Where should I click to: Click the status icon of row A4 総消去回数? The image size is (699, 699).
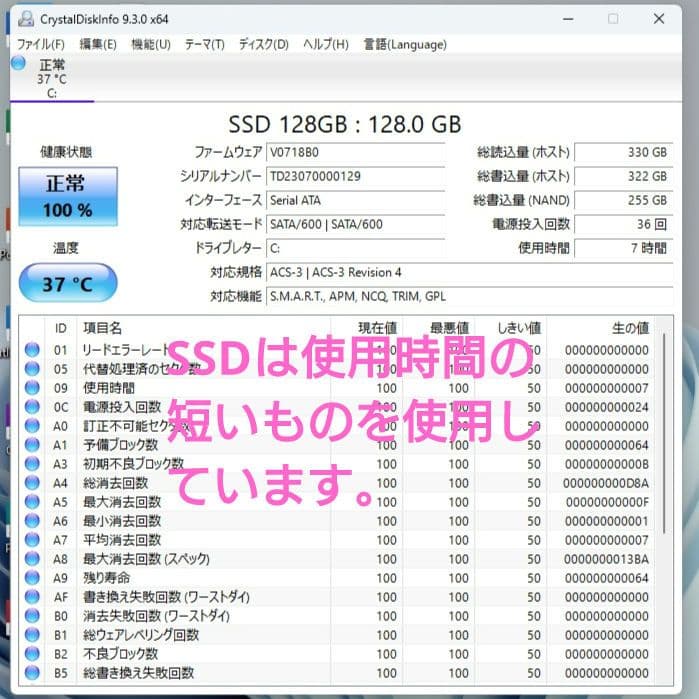coord(32,483)
